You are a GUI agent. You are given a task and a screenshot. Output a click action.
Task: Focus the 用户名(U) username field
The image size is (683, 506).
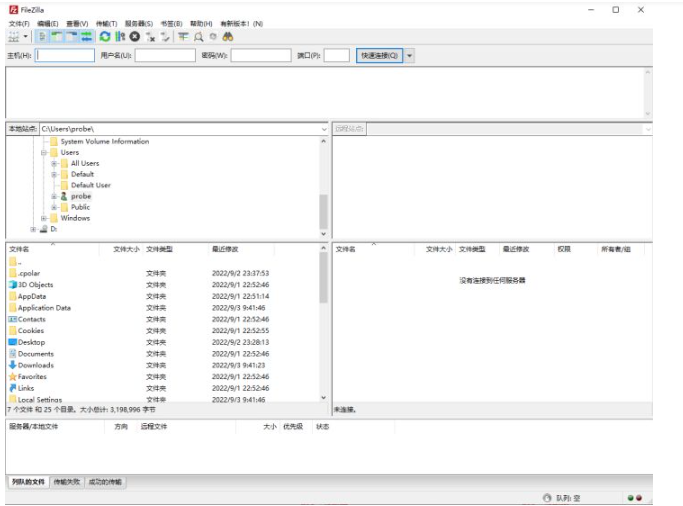(x=165, y=55)
